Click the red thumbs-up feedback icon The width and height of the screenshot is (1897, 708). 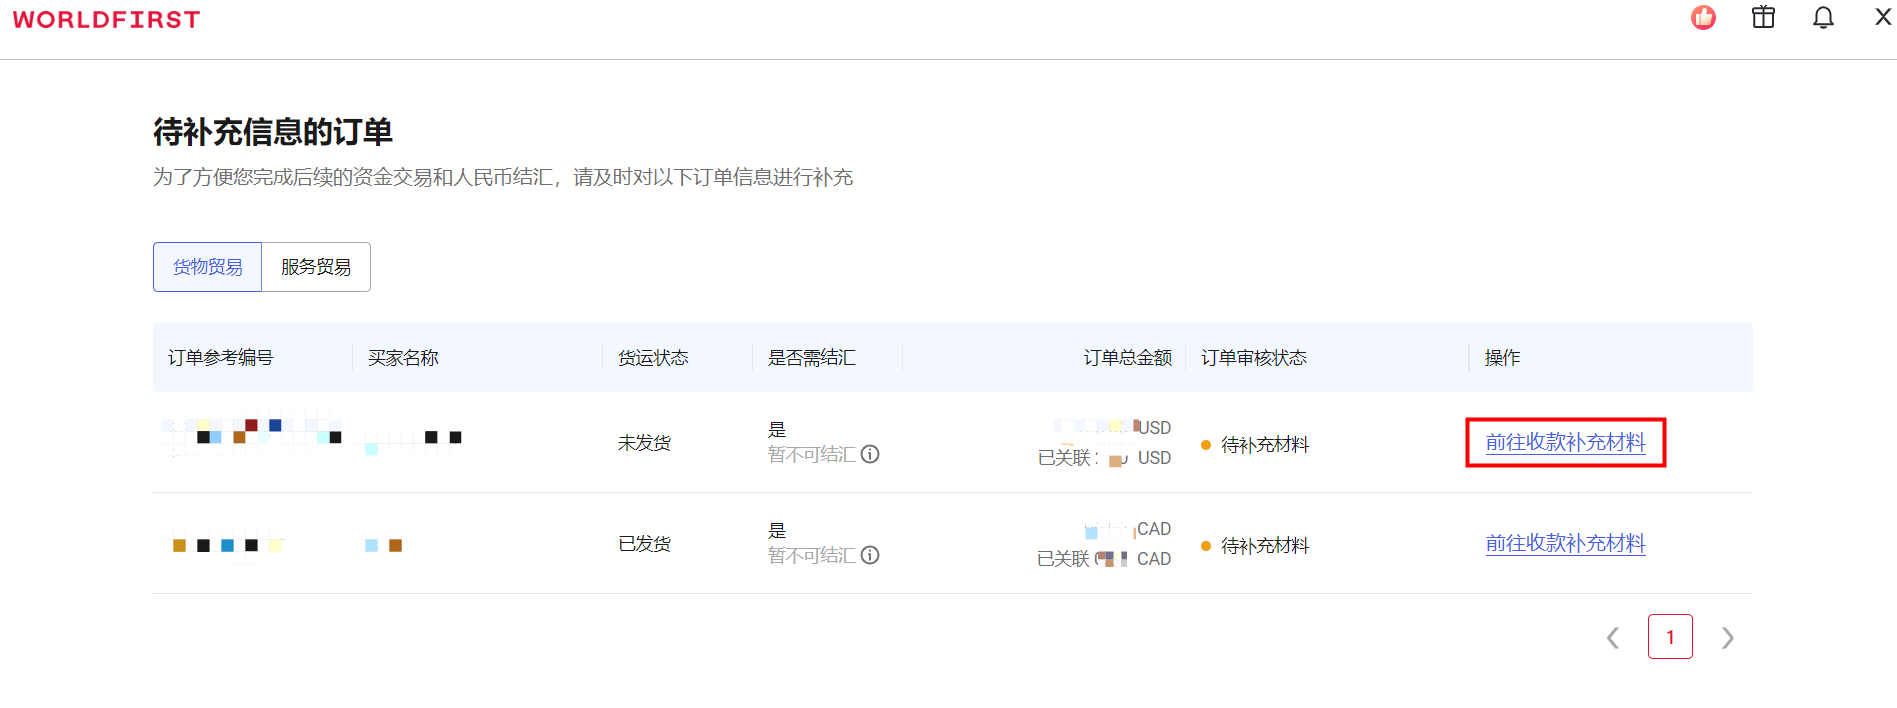pyautogui.click(x=1703, y=18)
